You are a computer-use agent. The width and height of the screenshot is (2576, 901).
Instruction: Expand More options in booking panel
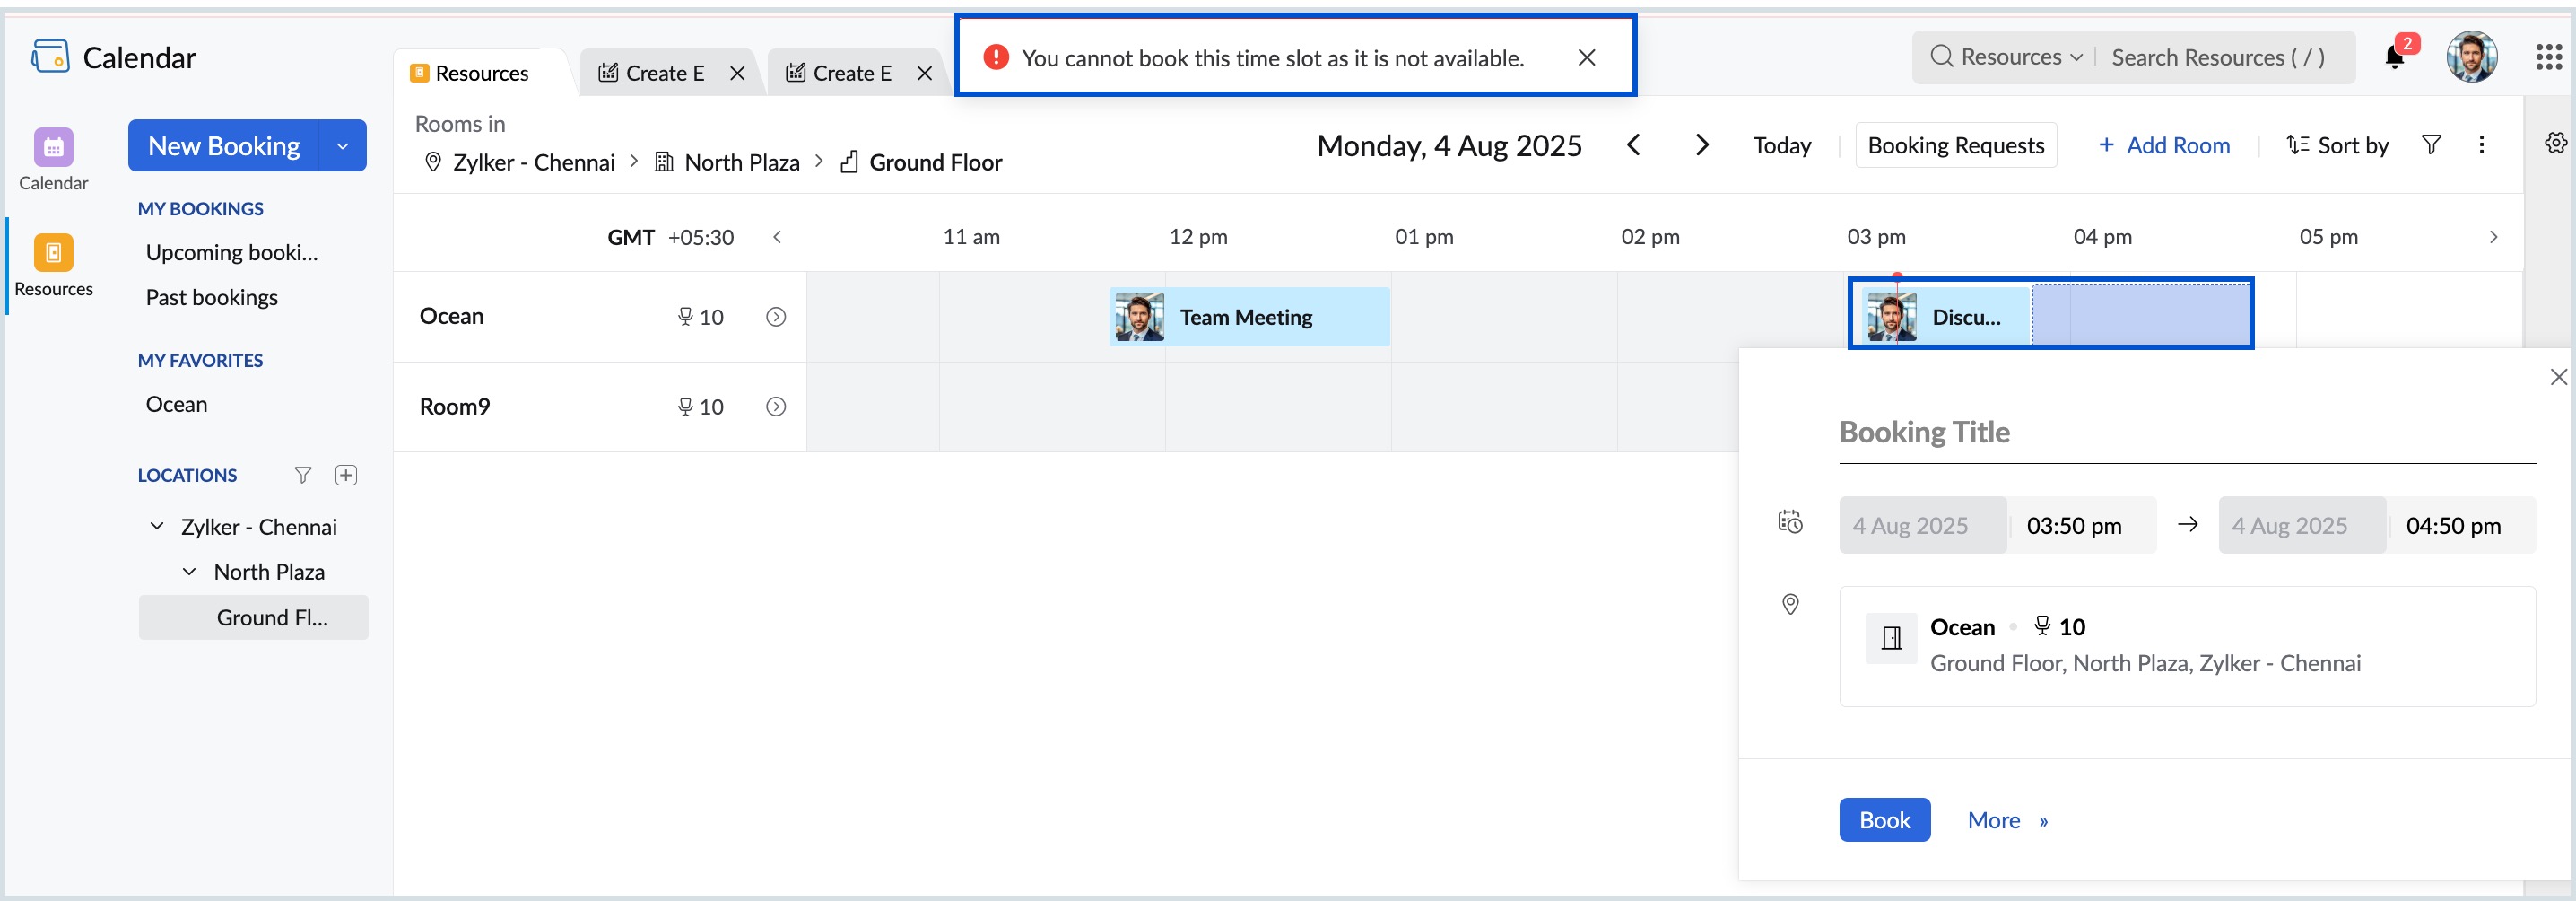(2007, 820)
